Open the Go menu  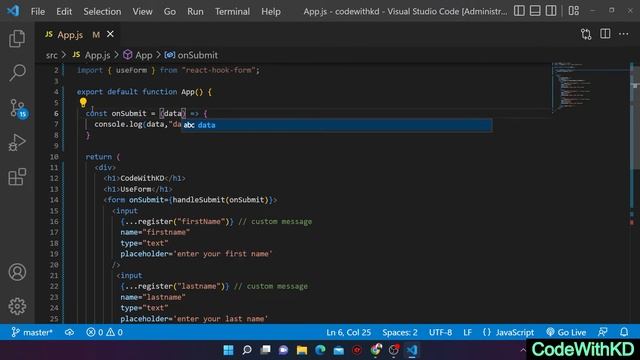click(169, 11)
